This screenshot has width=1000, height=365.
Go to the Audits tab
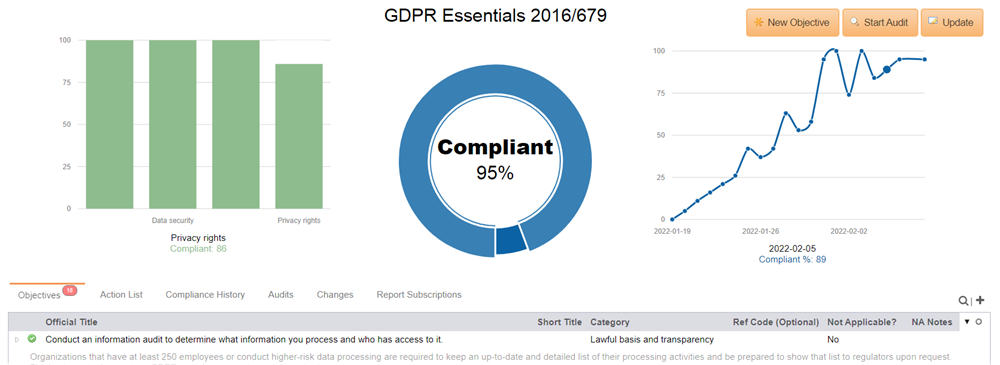tap(281, 295)
